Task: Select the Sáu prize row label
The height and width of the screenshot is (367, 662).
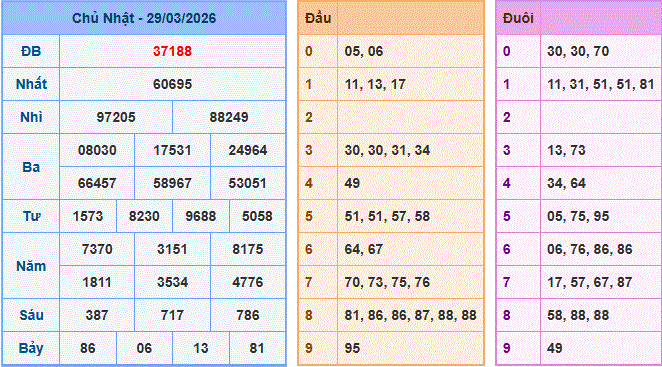Action: (x=31, y=315)
